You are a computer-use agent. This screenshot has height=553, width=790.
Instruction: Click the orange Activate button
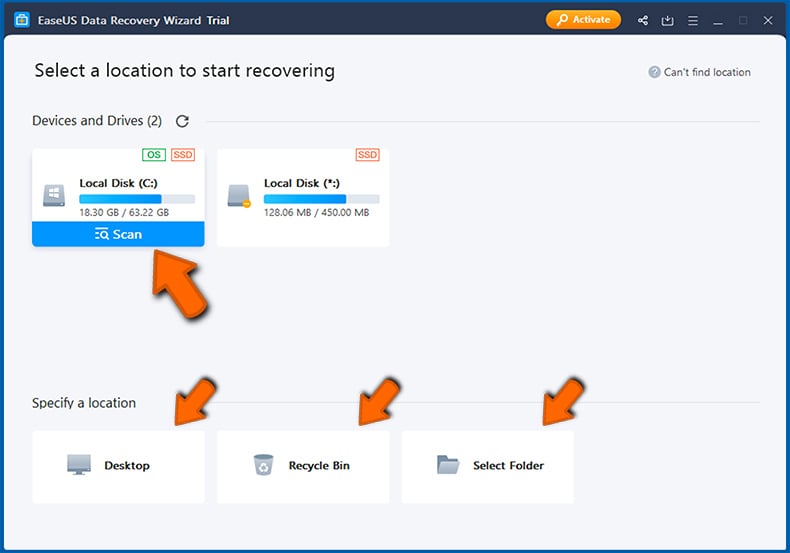click(x=583, y=20)
